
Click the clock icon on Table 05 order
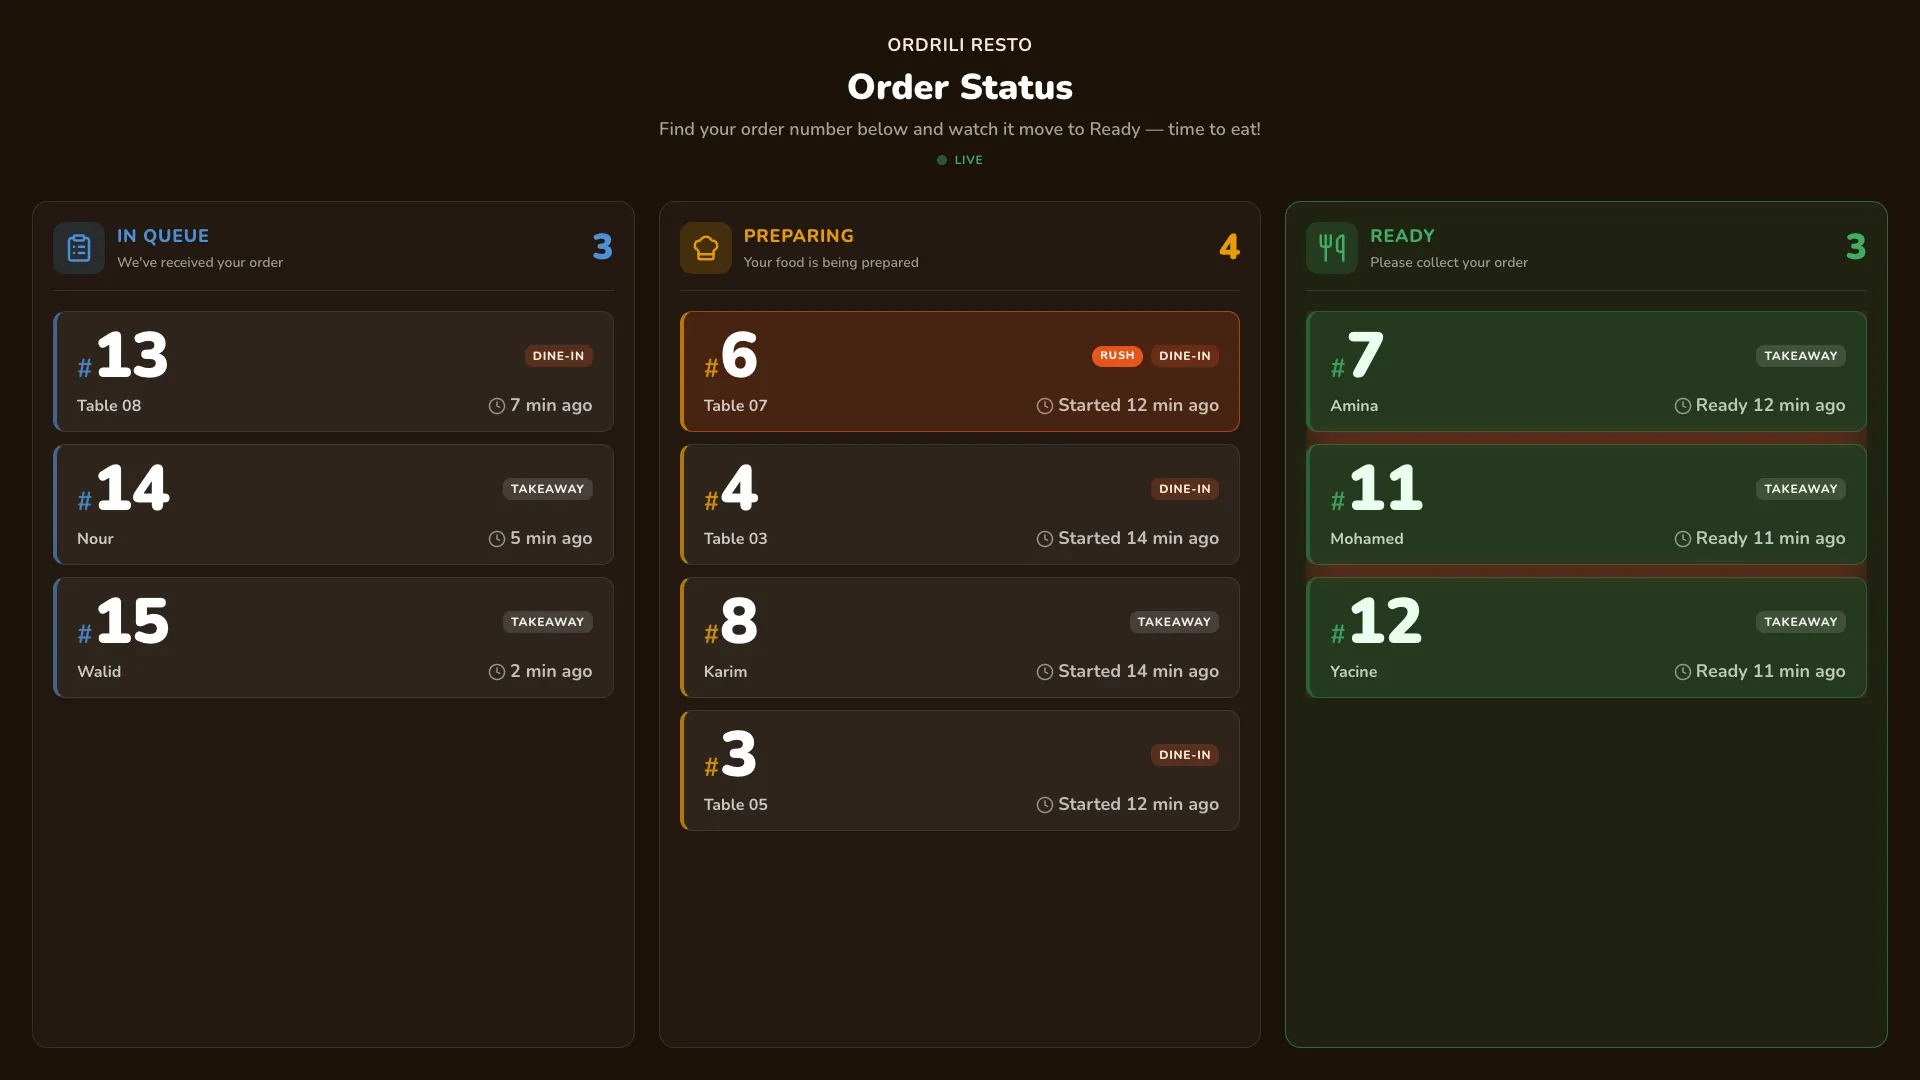[1045, 805]
